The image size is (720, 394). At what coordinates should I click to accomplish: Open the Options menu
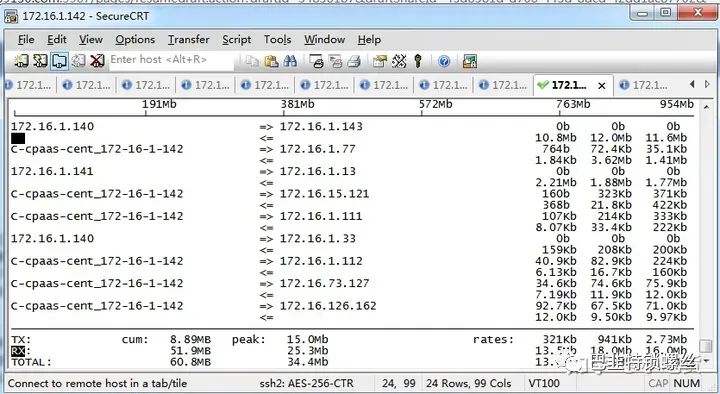135,39
